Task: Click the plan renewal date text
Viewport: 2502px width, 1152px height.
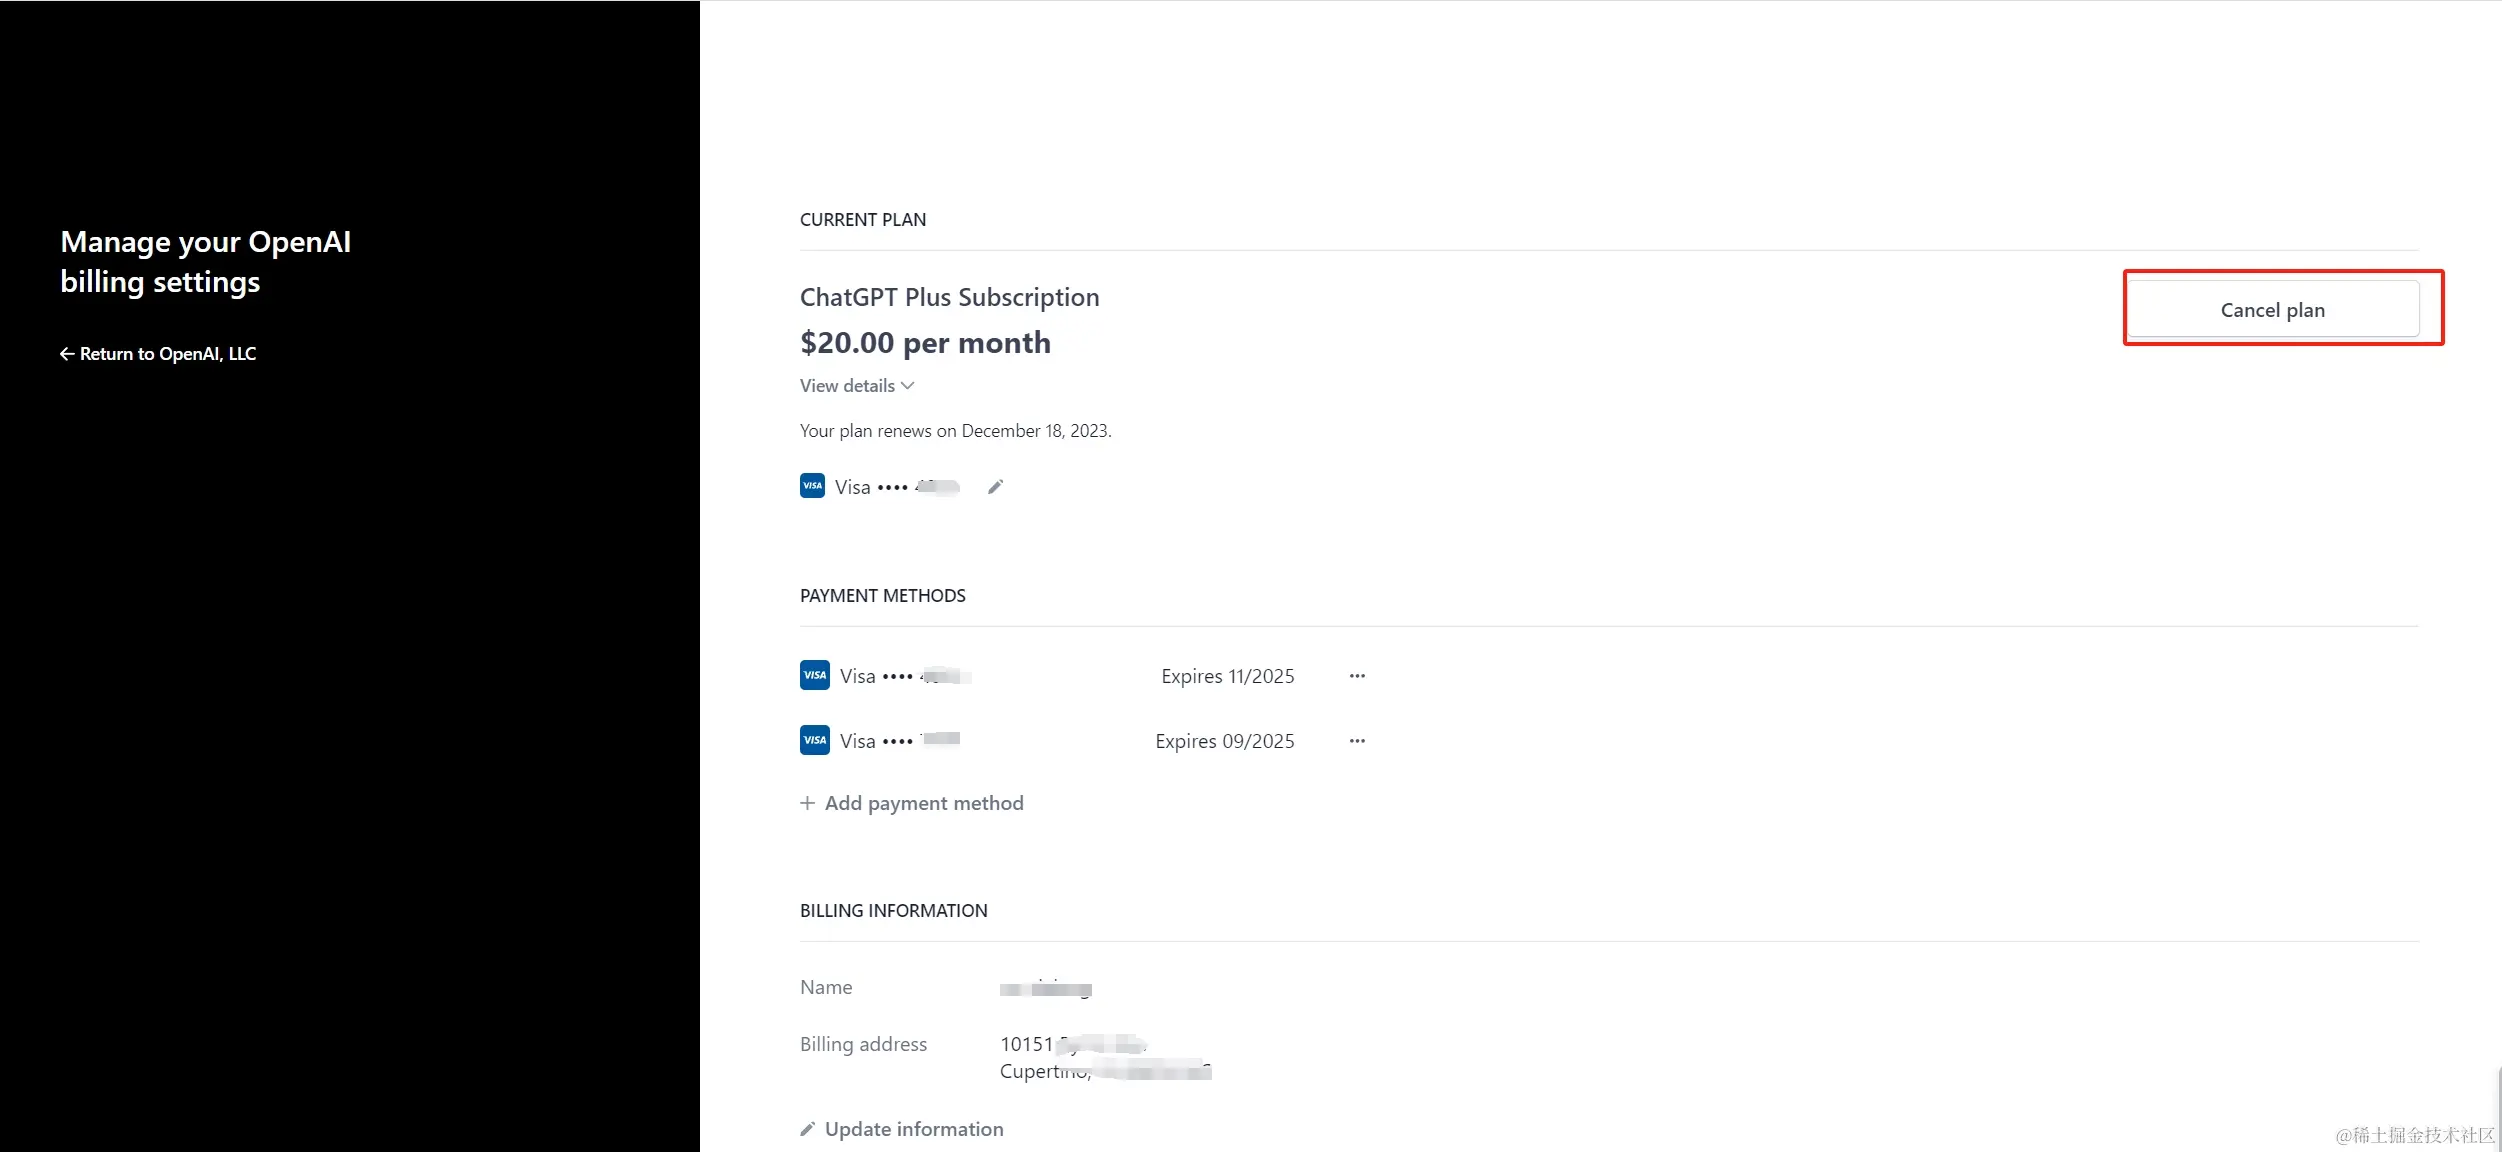Action: (x=955, y=431)
